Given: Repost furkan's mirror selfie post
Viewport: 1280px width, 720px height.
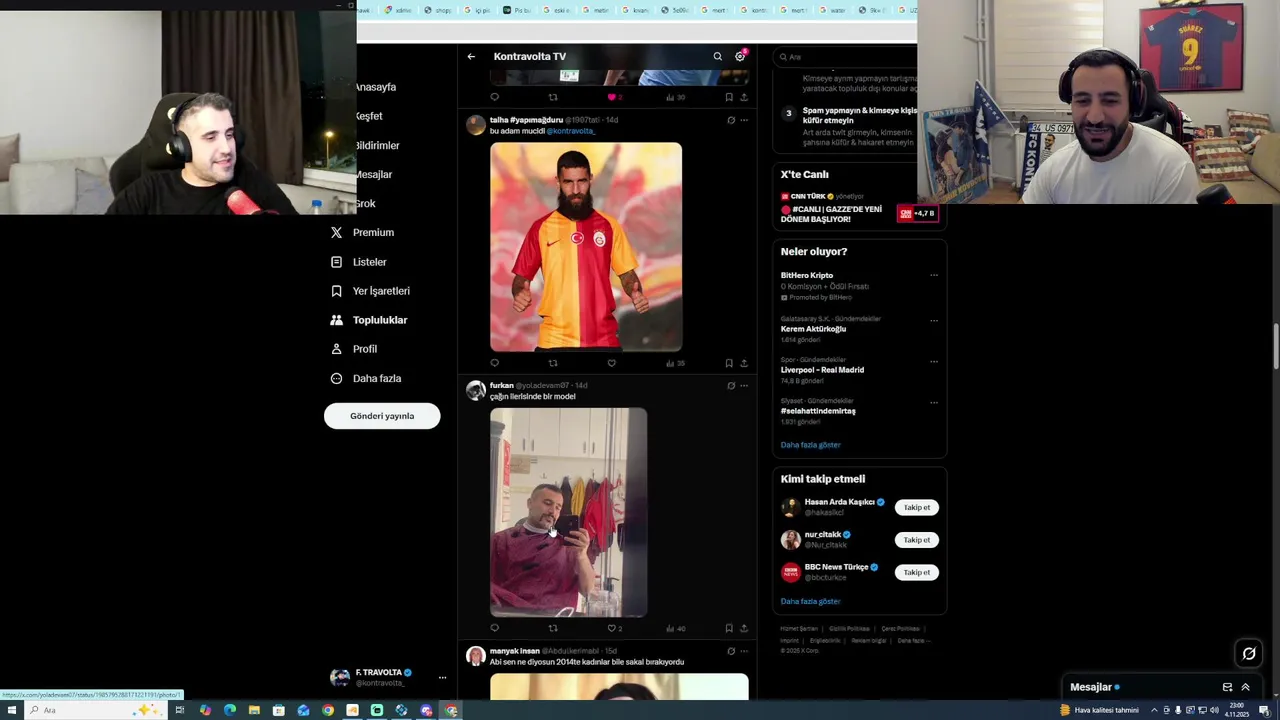Looking at the screenshot, I should coord(553,628).
